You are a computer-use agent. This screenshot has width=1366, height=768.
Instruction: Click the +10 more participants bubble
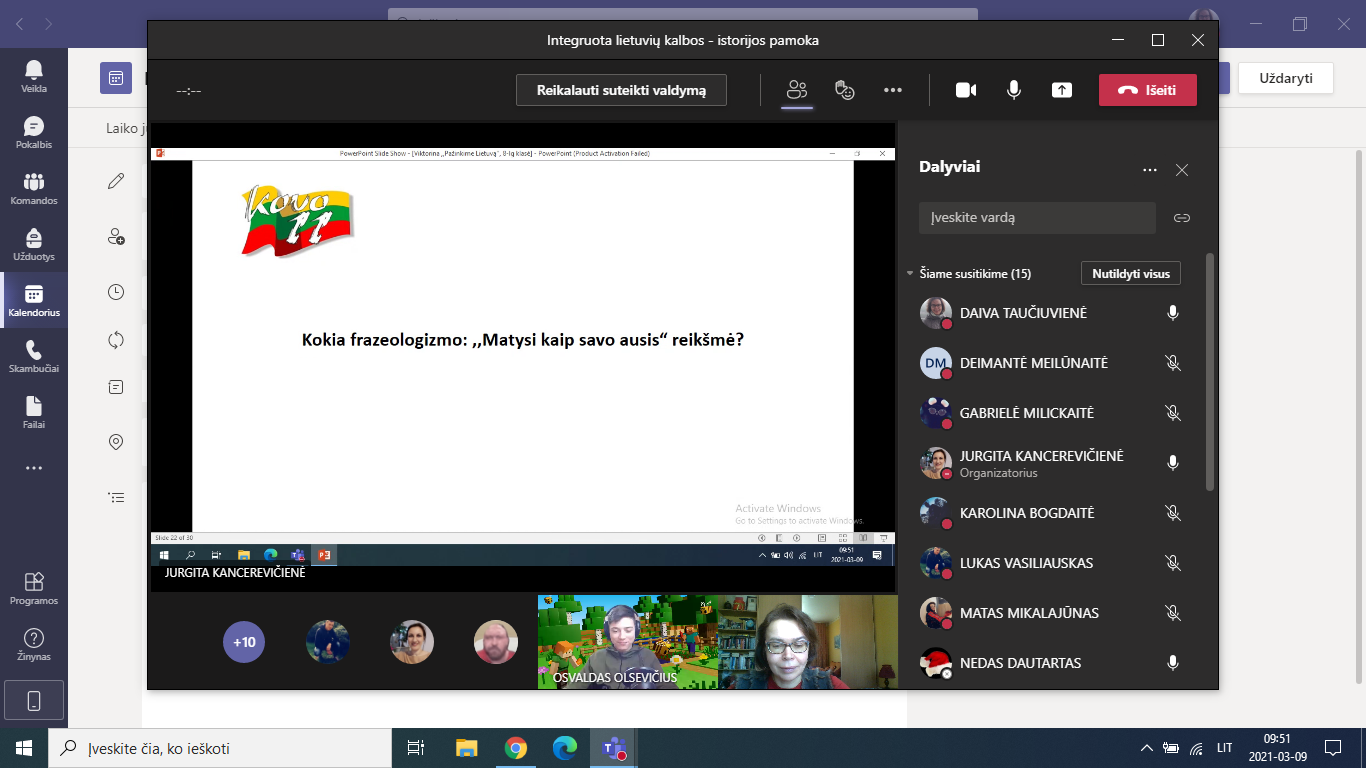coord(244,642)
